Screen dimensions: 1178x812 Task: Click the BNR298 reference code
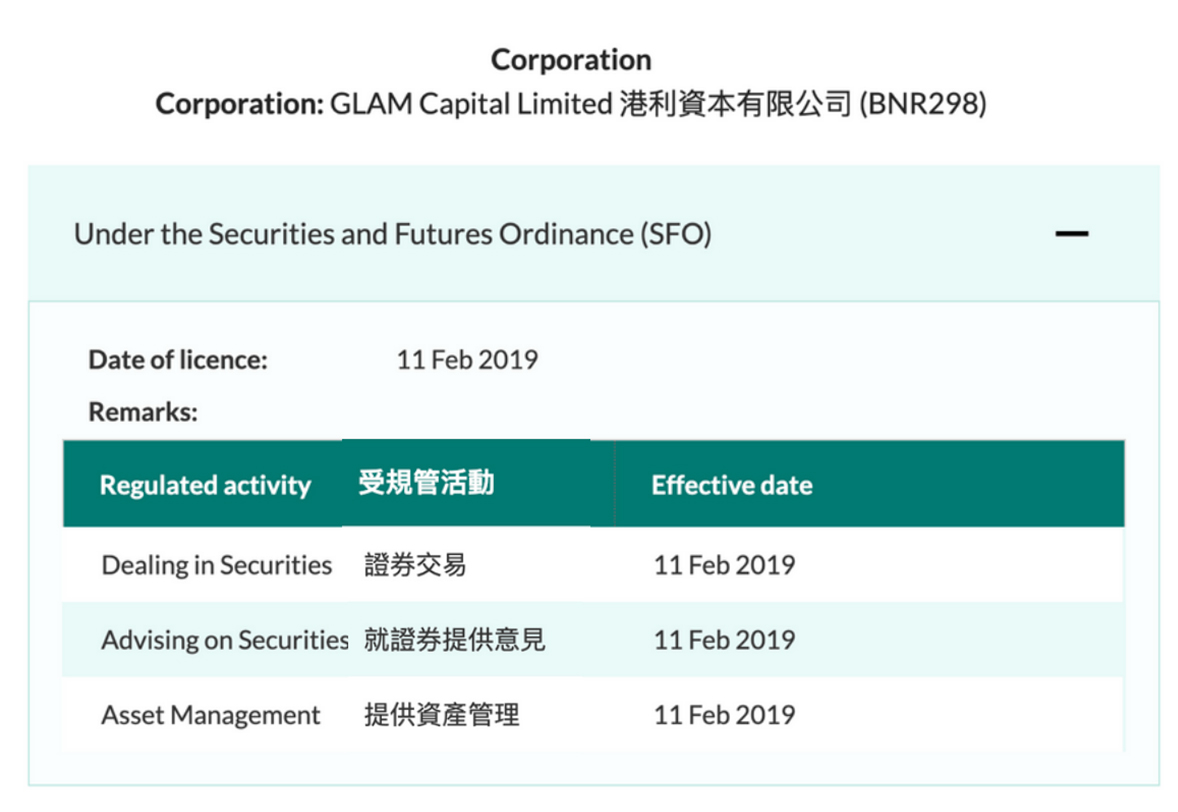(923, 104)
